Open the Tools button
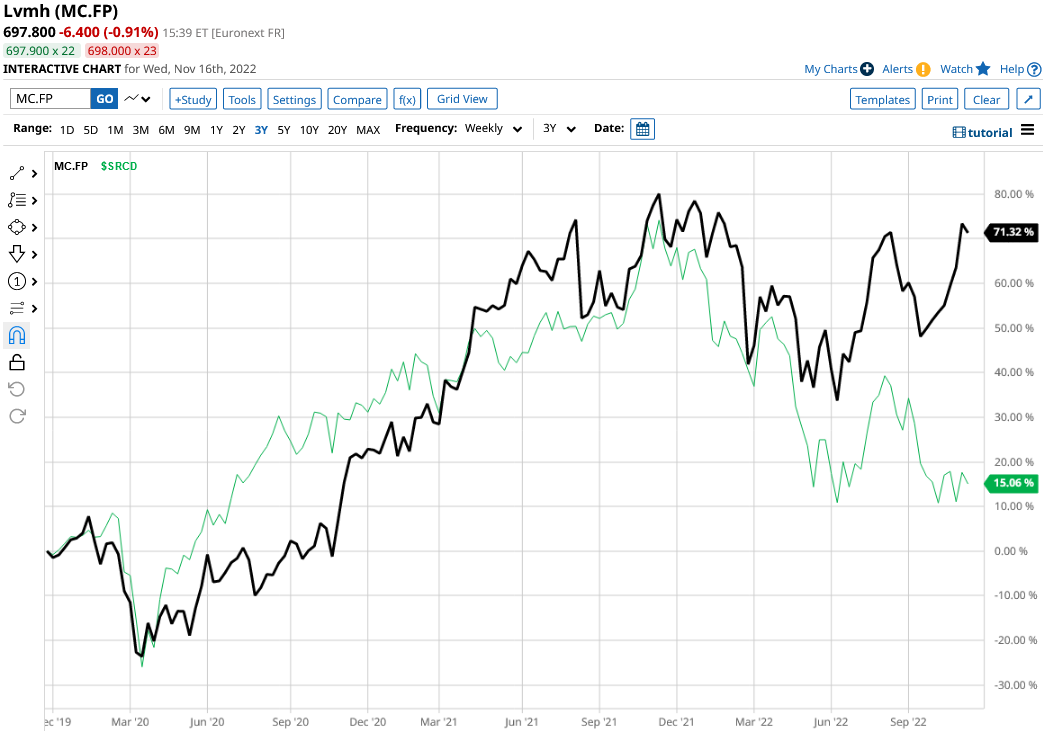 [242, 99]
